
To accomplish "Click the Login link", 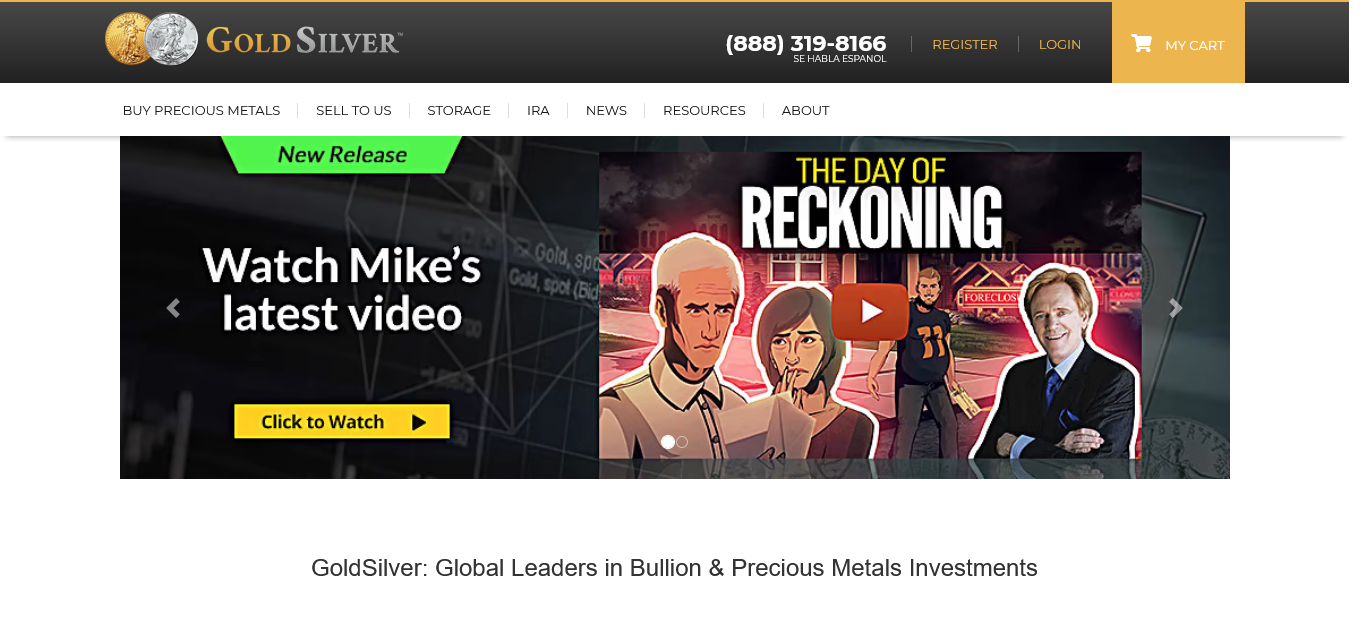I will click(x=1060, y=44).
